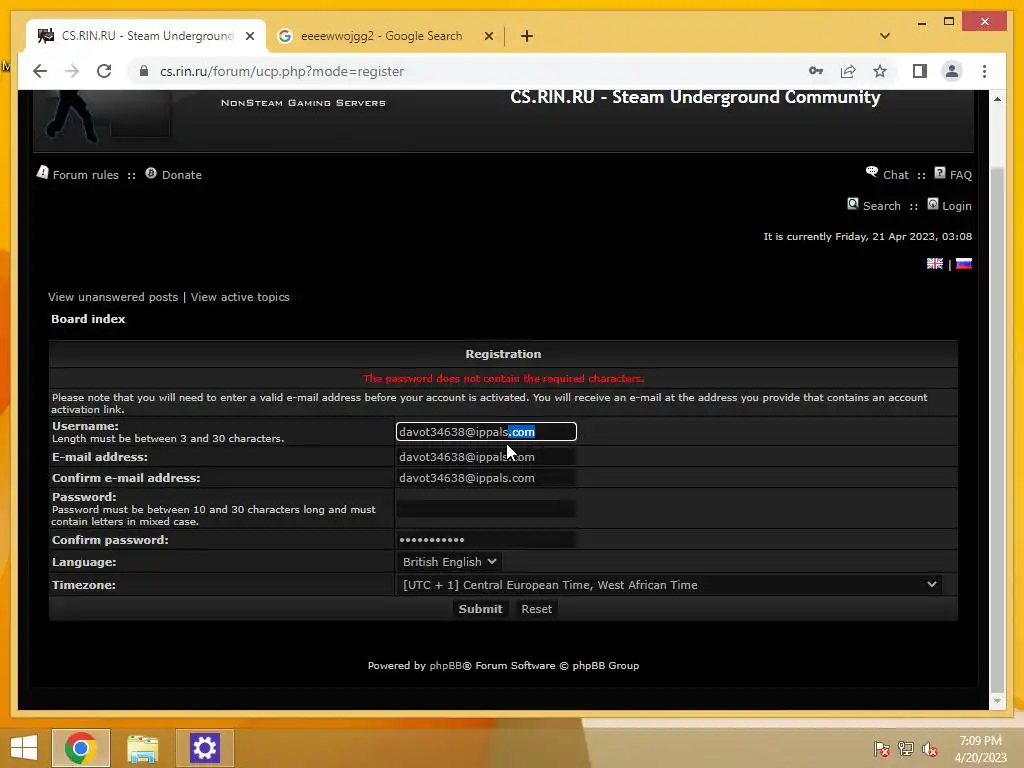1024x768 pixels.
Task: Open the FAQ link
Action: (x=961, y=175)
